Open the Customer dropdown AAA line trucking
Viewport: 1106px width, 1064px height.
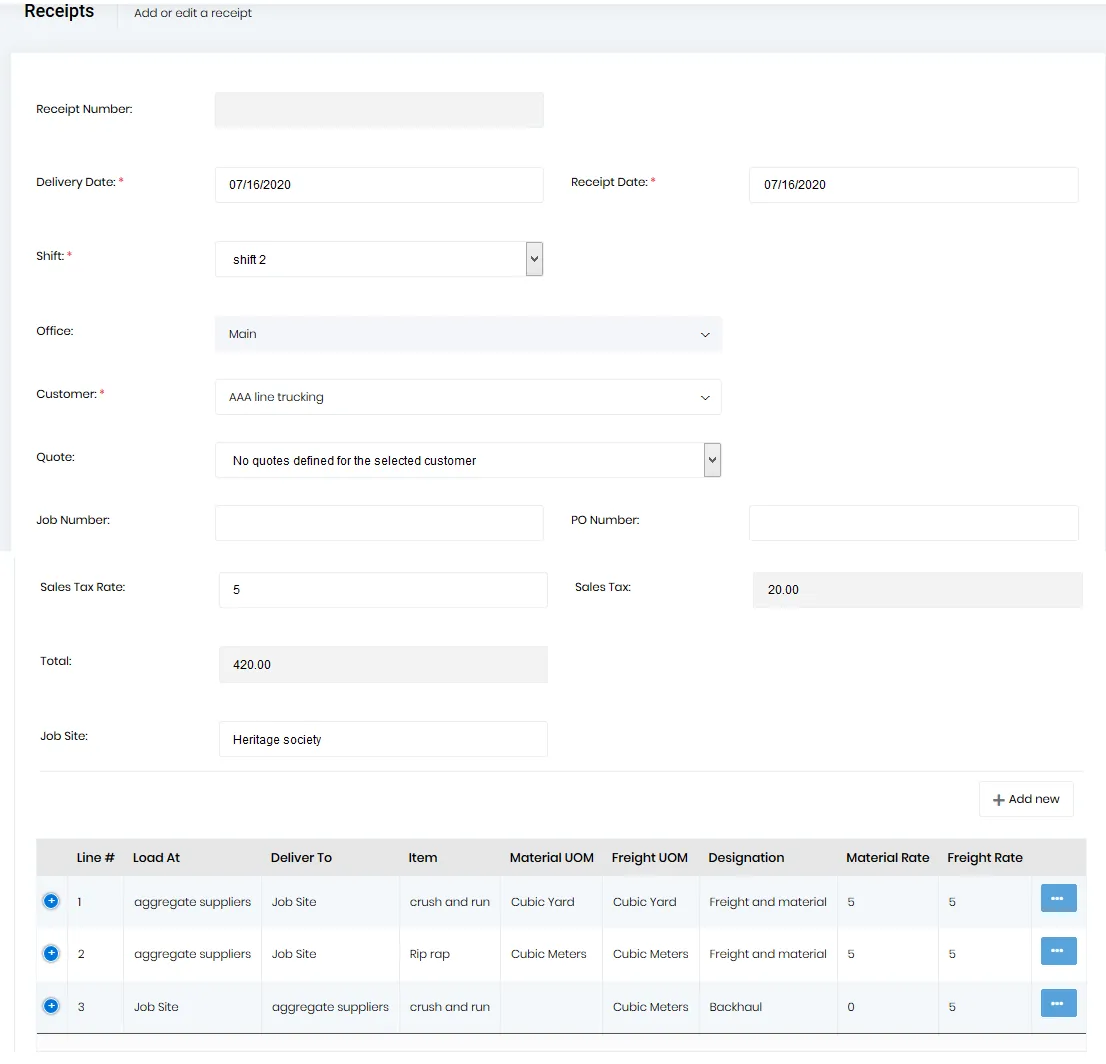[468, 397]
